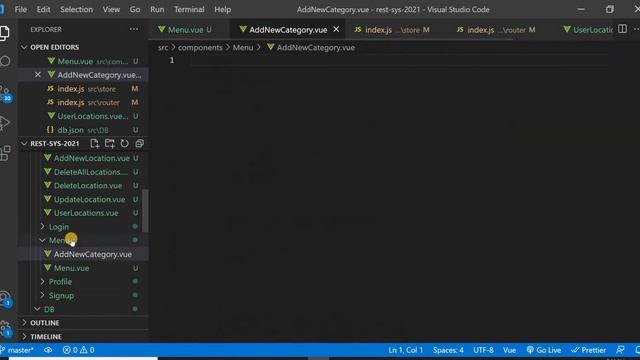Split the editor to the right

point(622,29)
